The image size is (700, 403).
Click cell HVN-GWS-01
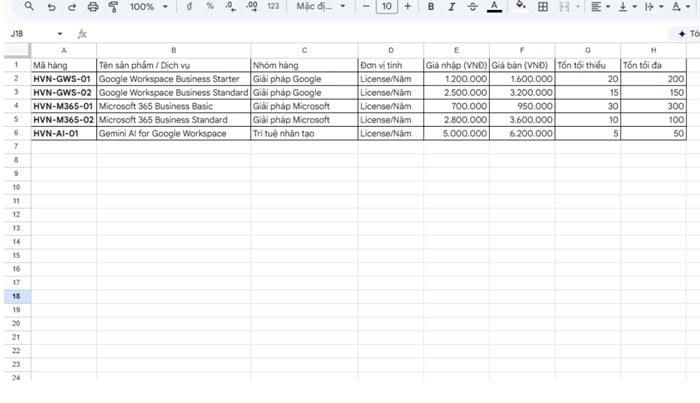click(64, 79)
